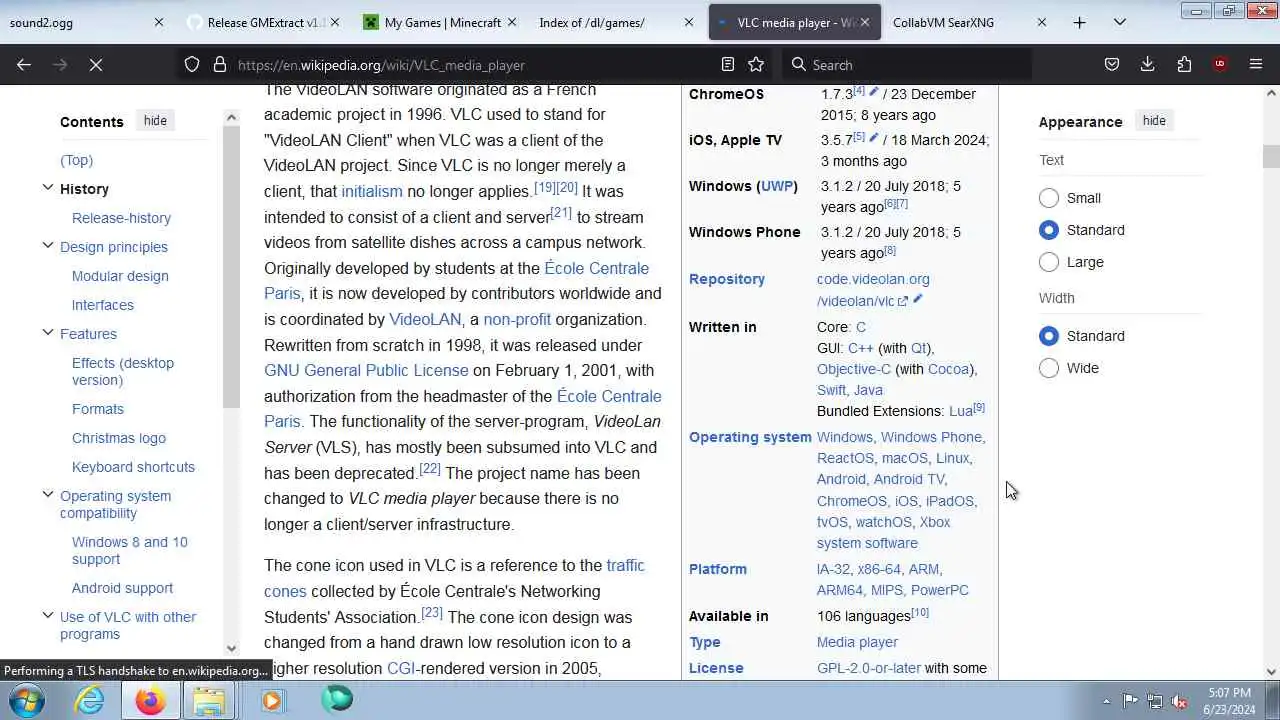This screenshot has height=720, width=1280.
Task: Click the green round taskbar icon
Action: coord(337,698)
